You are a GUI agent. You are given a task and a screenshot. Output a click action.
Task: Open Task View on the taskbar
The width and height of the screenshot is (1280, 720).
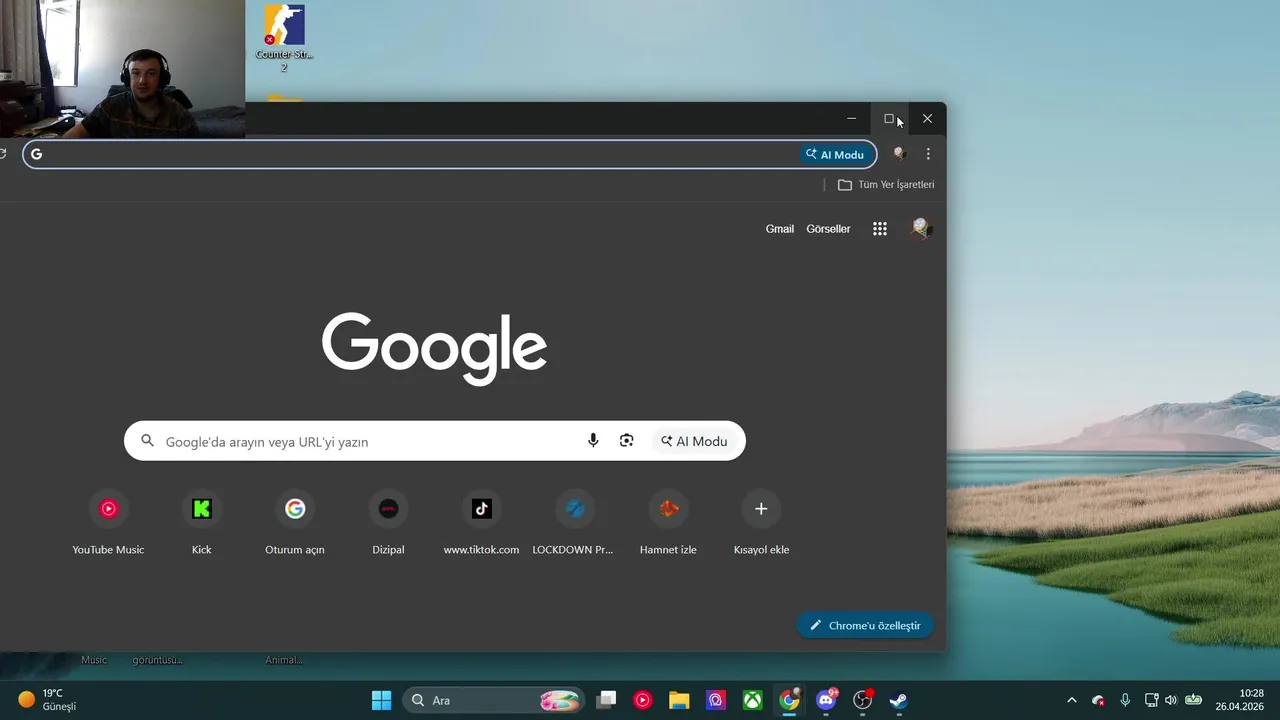tap(606, 700)
